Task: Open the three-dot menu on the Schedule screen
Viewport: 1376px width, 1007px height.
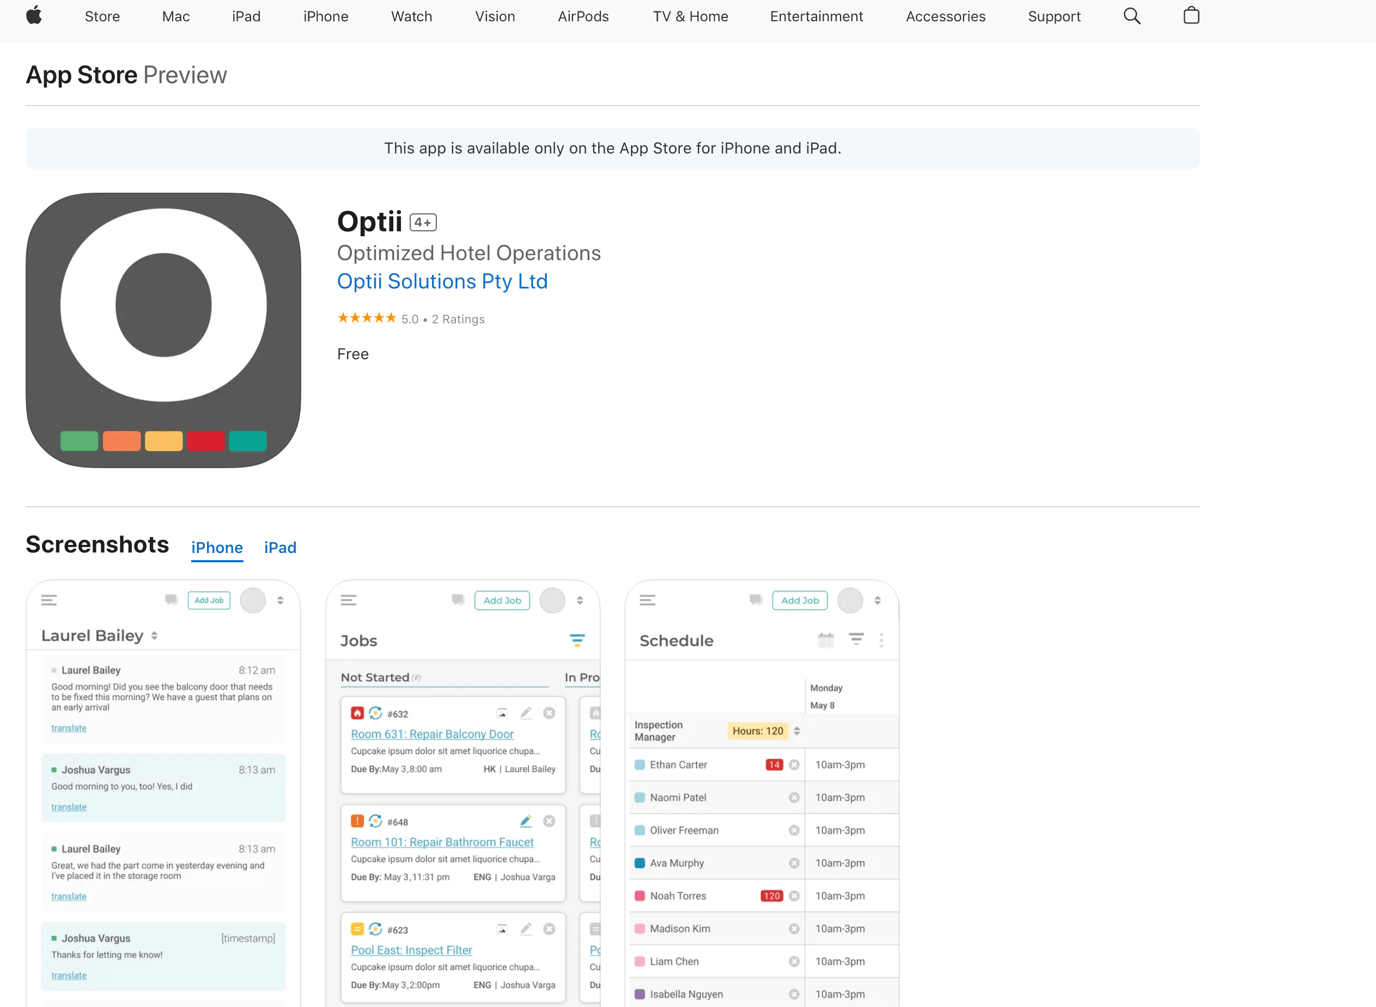Action: point(881,640)
